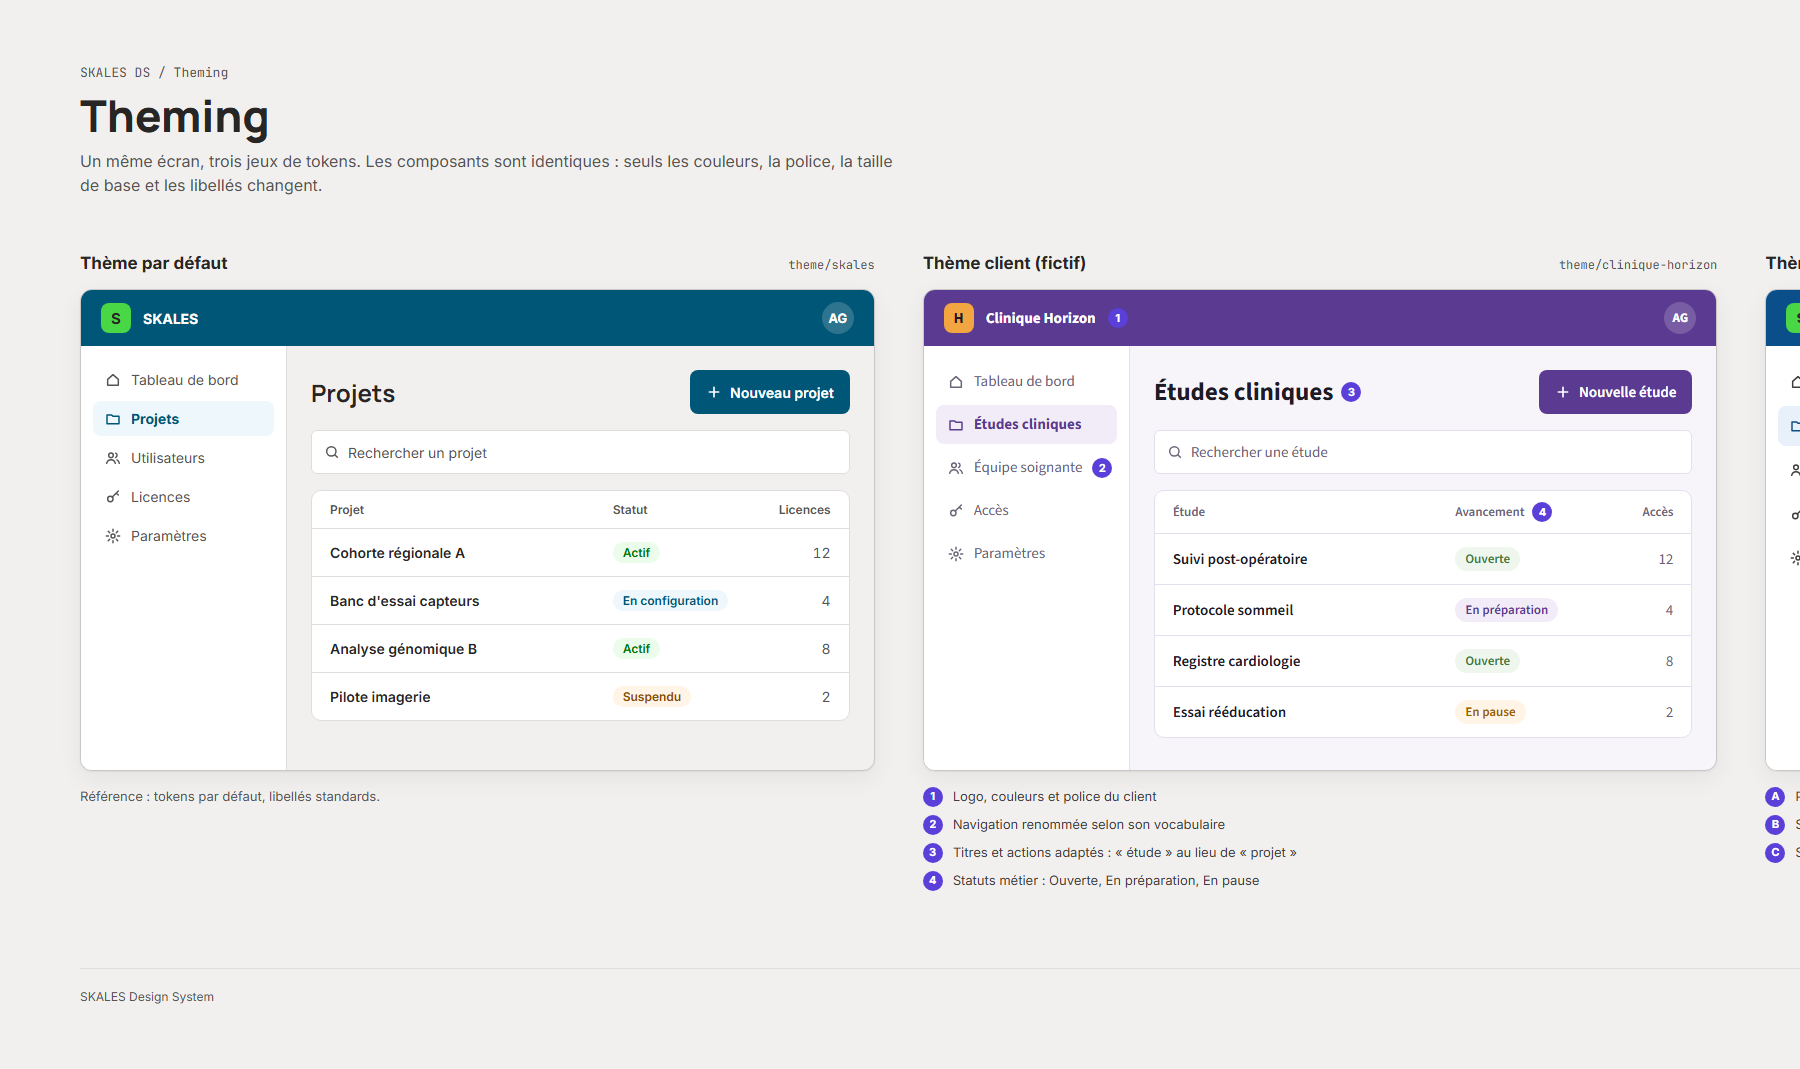Click the Nouvelle étude button
The width and height of the screenshot is (1800, 1069).
1615,392
